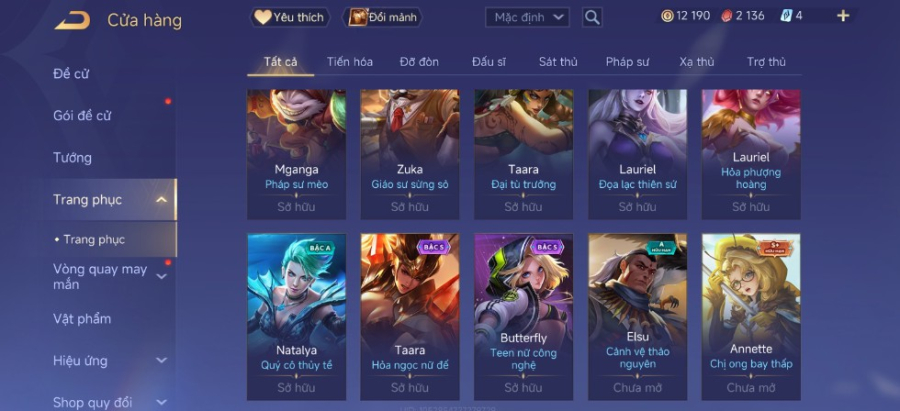Open Đổi mảnh fragment exchange
This screenshot has height=411, width=900.
pos(382,17)
